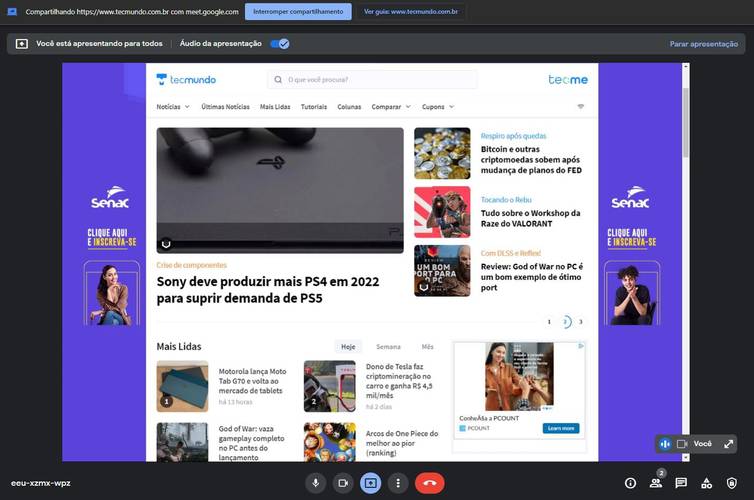Click the audio indicator in self-view tile
The height and width of the screenshot is (500, 754).
pos(666,444)
